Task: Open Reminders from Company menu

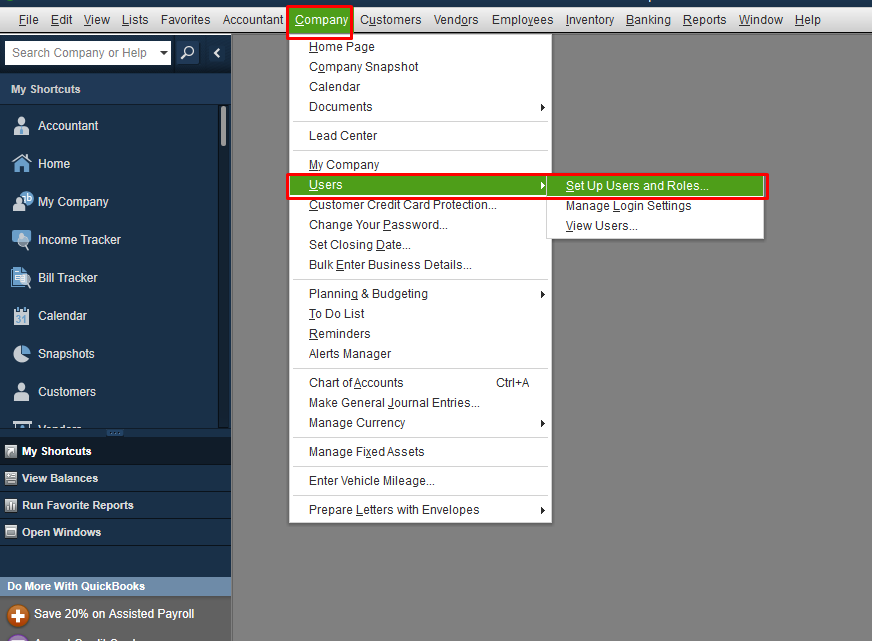Action: click(420, 334)
